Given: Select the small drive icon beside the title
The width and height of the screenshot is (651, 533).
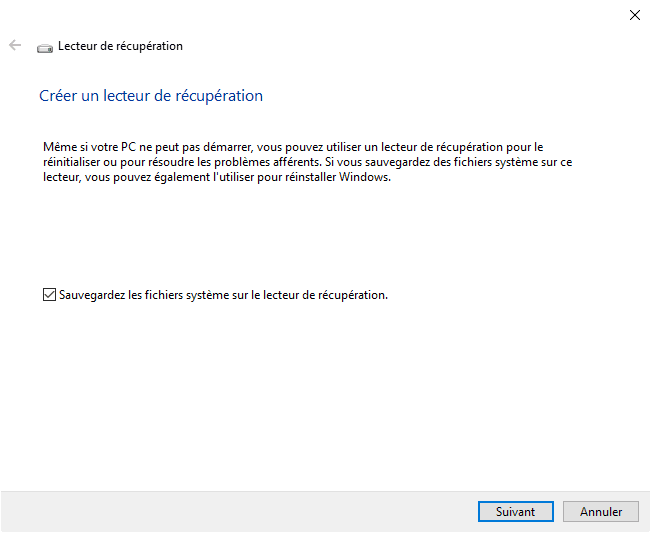Looking at the screenshot, I should click(45, 47).
